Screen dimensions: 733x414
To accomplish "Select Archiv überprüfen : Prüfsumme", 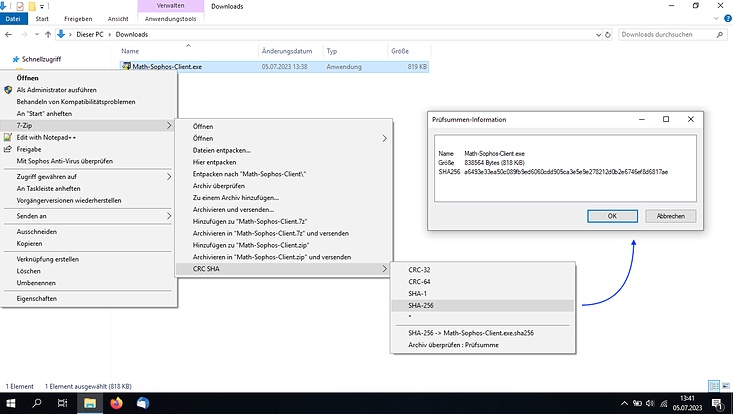I will (x=482, y=345).
